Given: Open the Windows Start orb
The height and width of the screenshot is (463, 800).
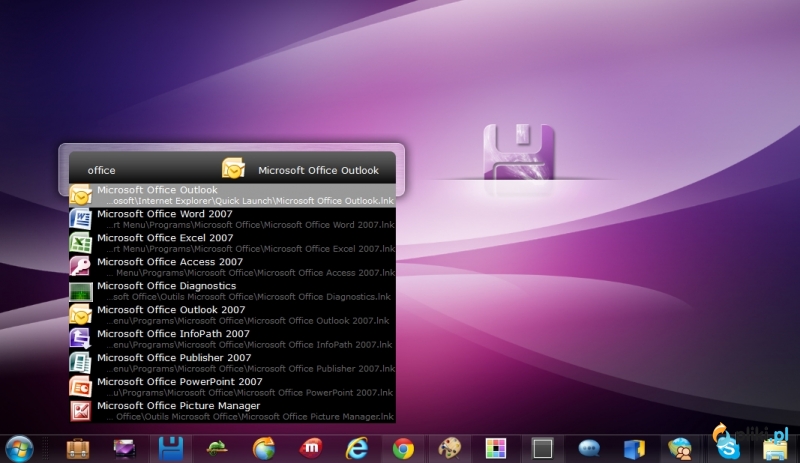Looking at the screenshot, I should coord(19,449).
